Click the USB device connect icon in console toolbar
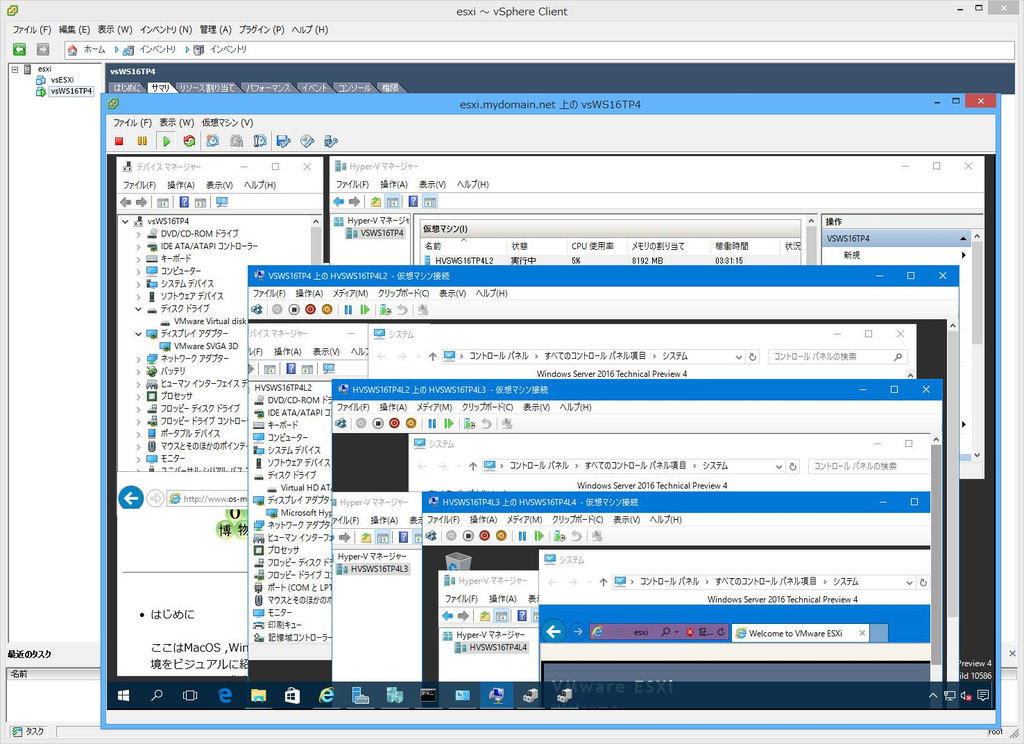1024x744 pixels. 330,141
